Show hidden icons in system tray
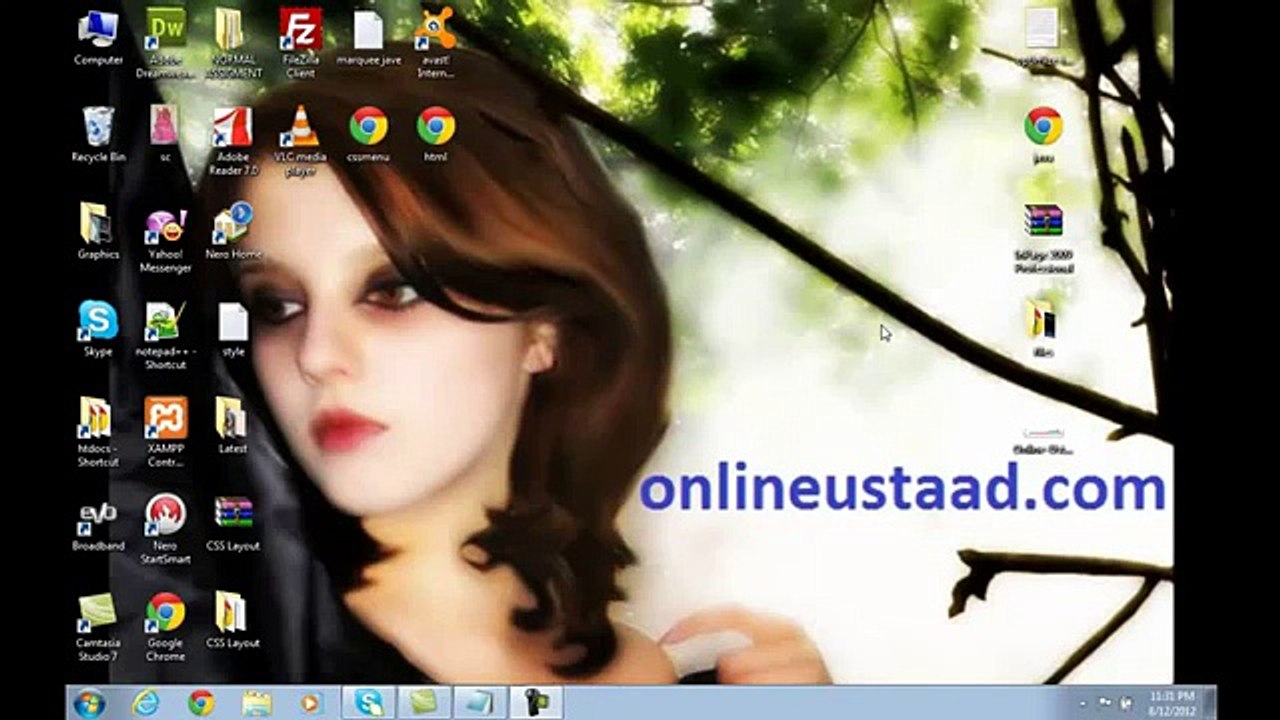 (x=1085, y=703)
